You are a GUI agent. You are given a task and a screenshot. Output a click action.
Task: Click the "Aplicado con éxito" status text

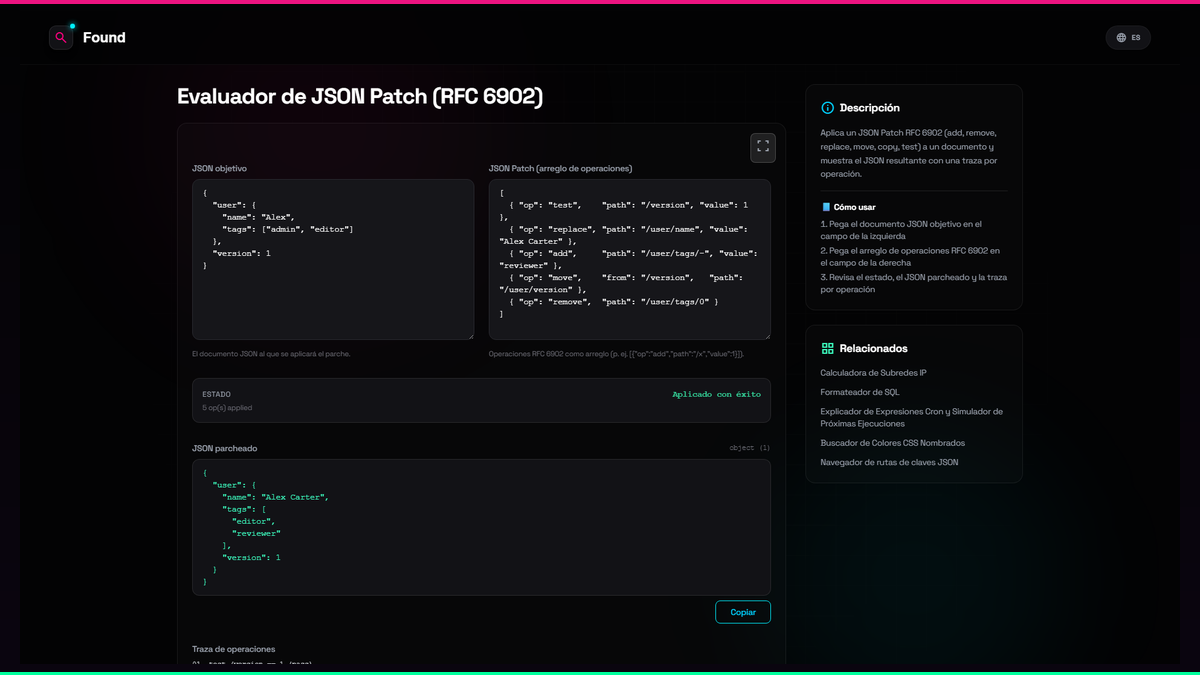[x=716, y=394]
